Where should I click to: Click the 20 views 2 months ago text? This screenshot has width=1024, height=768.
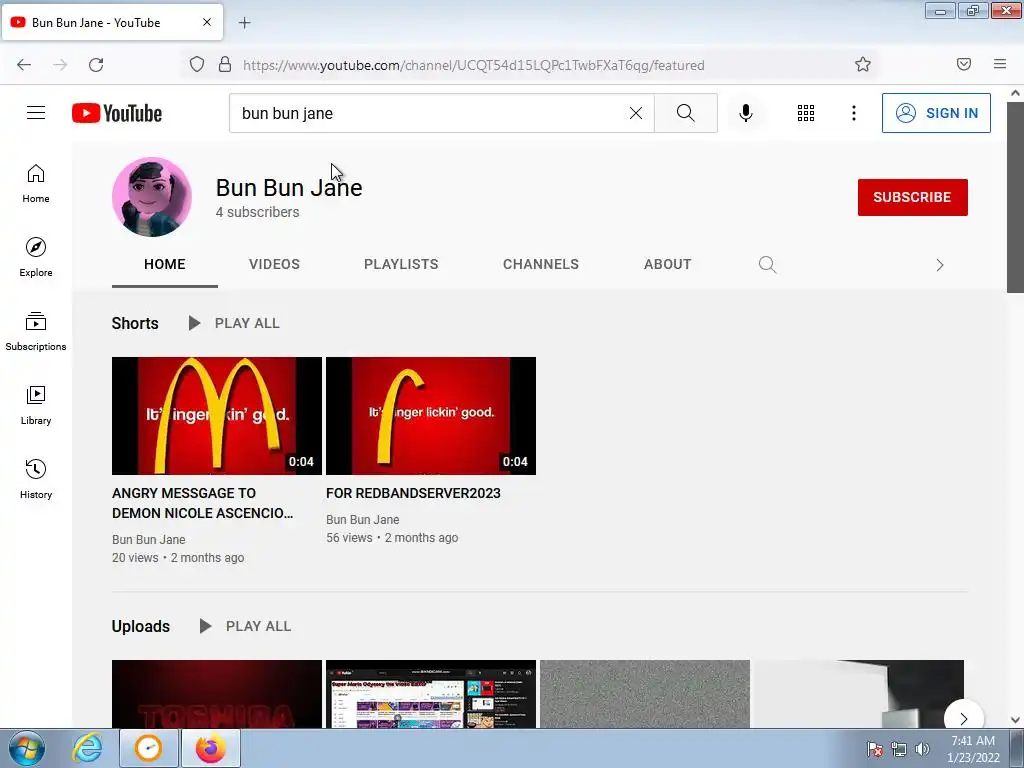point(178,558)
